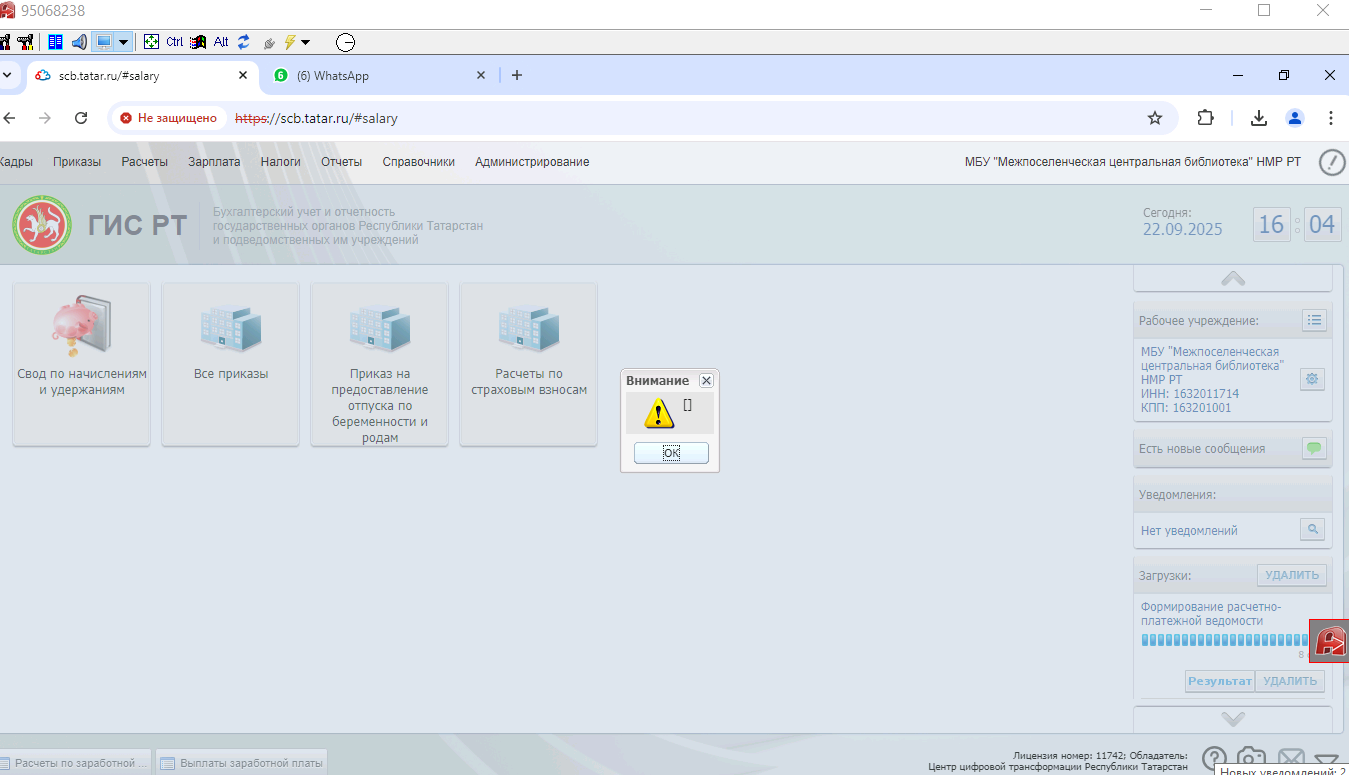The width and height of the screenshot is (1349, 775).
Task: Open new messages speech bubble icon
Action: click(x=1314, y=448)
